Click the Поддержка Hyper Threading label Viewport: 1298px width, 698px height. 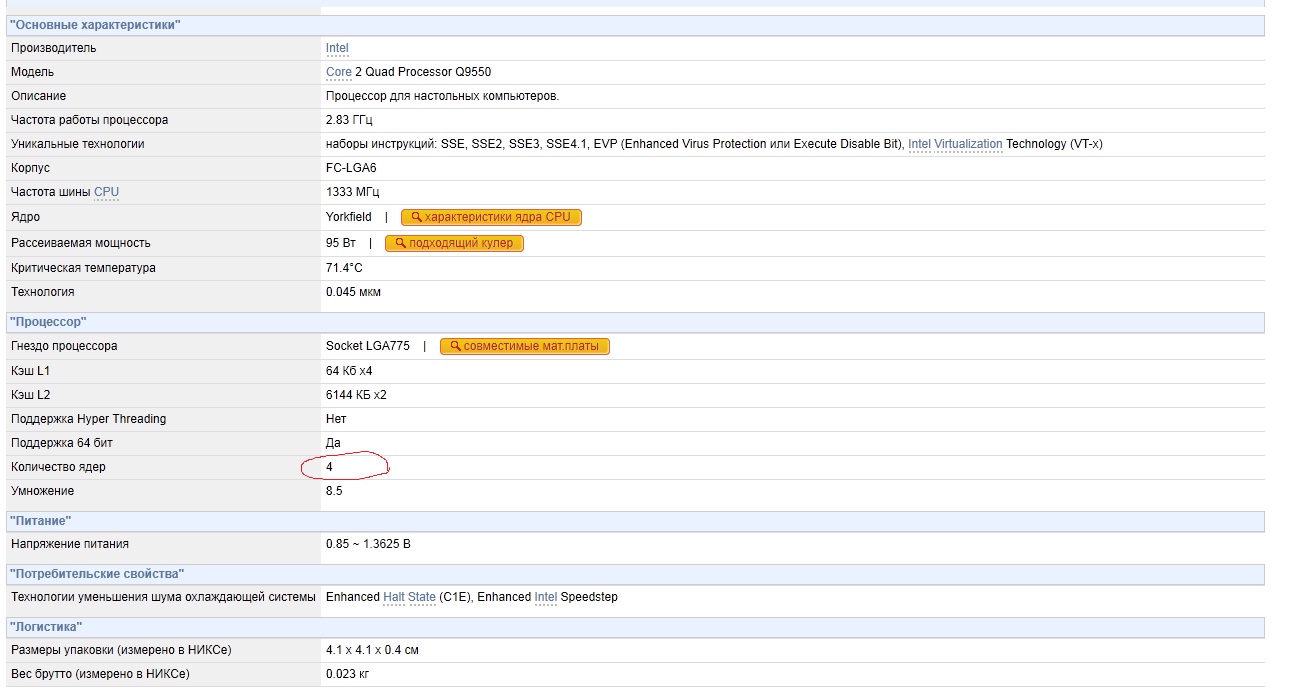89,419
